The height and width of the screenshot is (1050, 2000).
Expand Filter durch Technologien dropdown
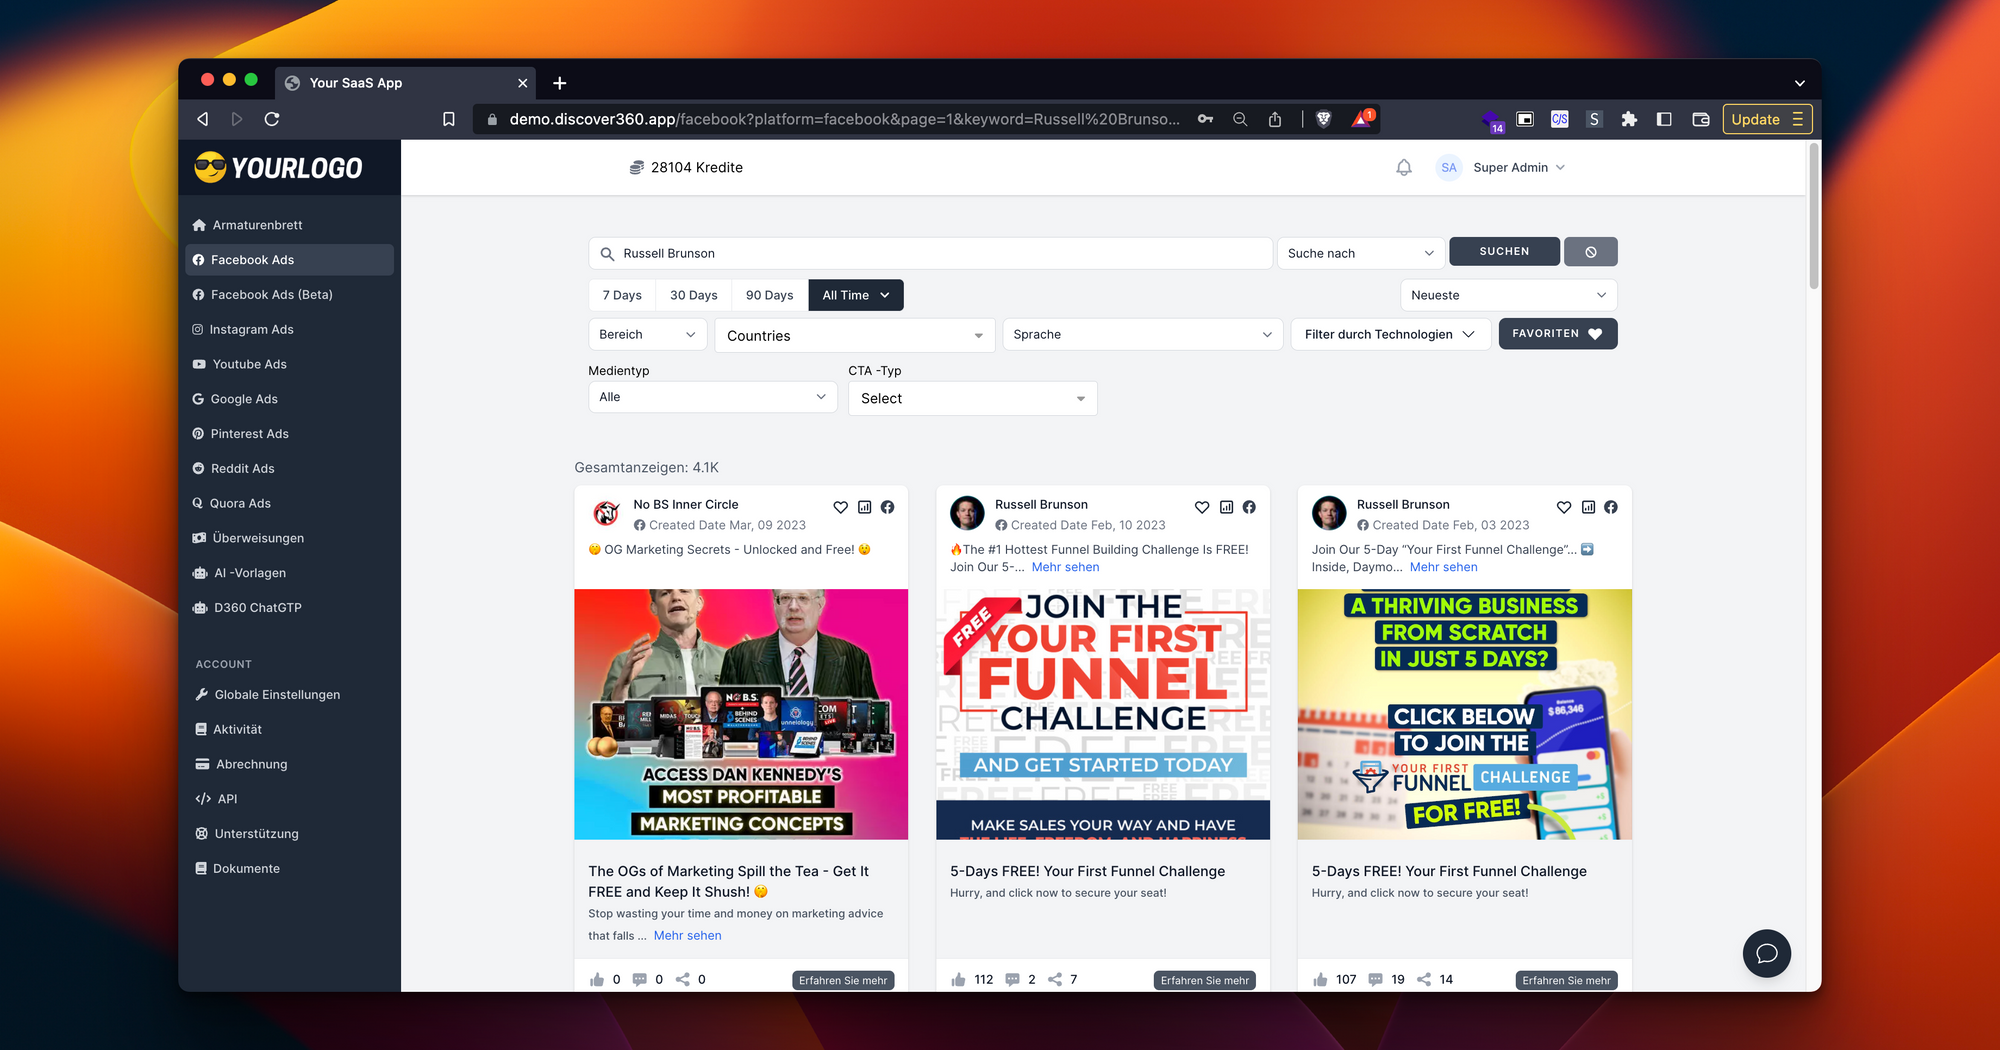(x=1390, y=334)
